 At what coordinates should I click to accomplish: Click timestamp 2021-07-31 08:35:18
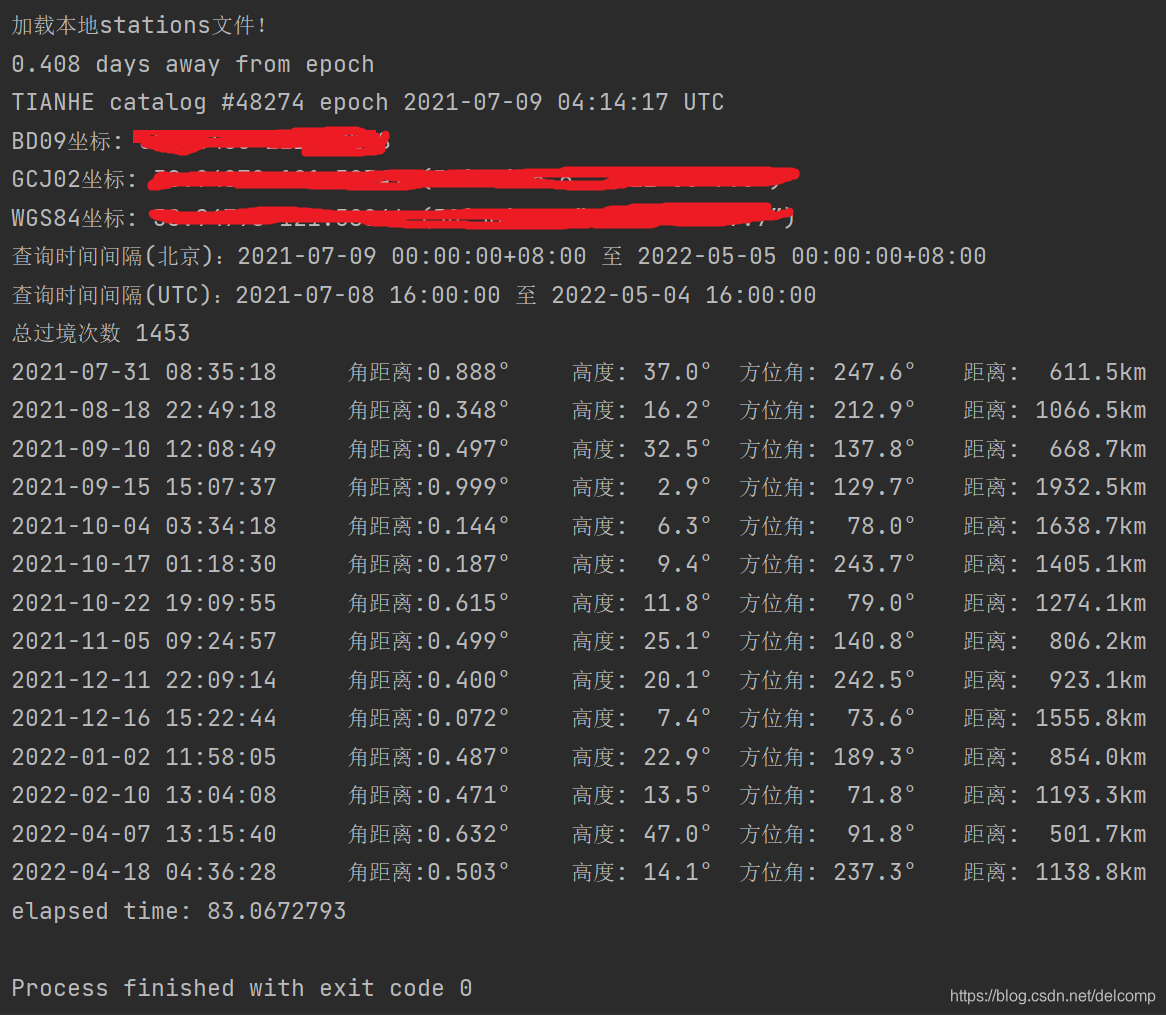click(x=144, y=372)
